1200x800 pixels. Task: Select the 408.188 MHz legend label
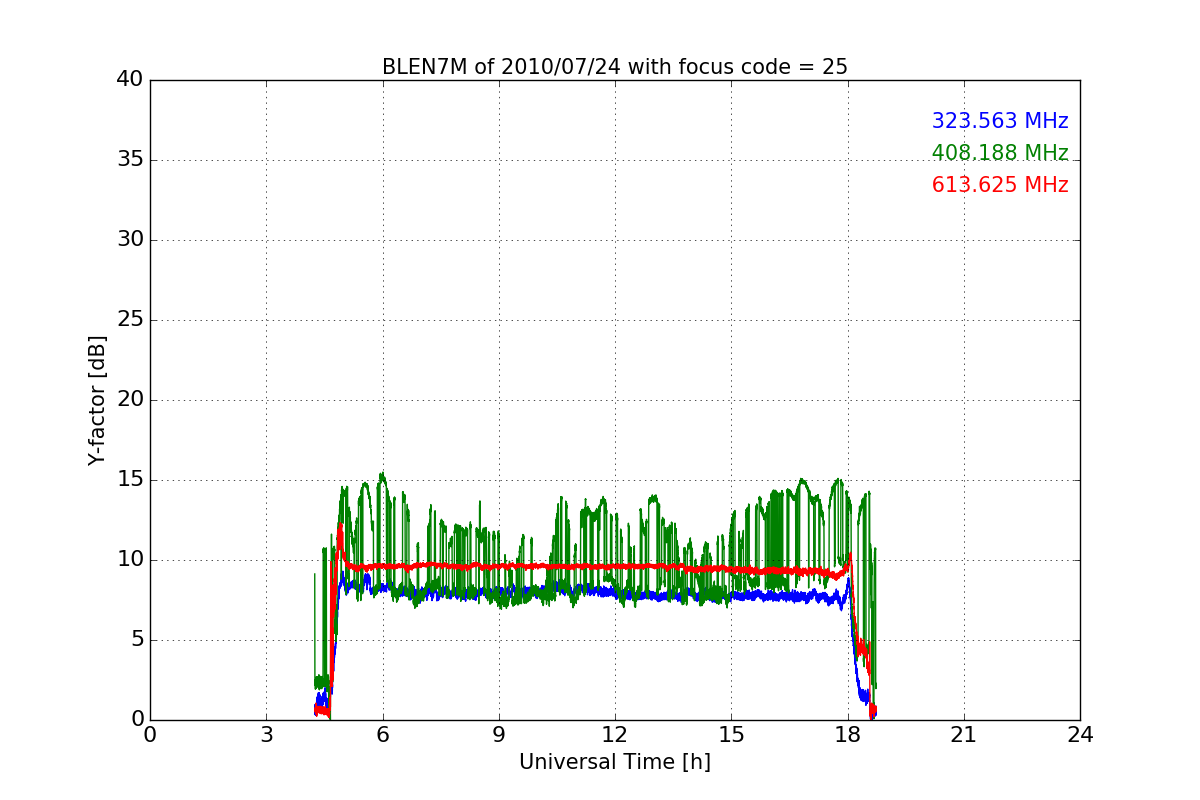pos(1000,153)
